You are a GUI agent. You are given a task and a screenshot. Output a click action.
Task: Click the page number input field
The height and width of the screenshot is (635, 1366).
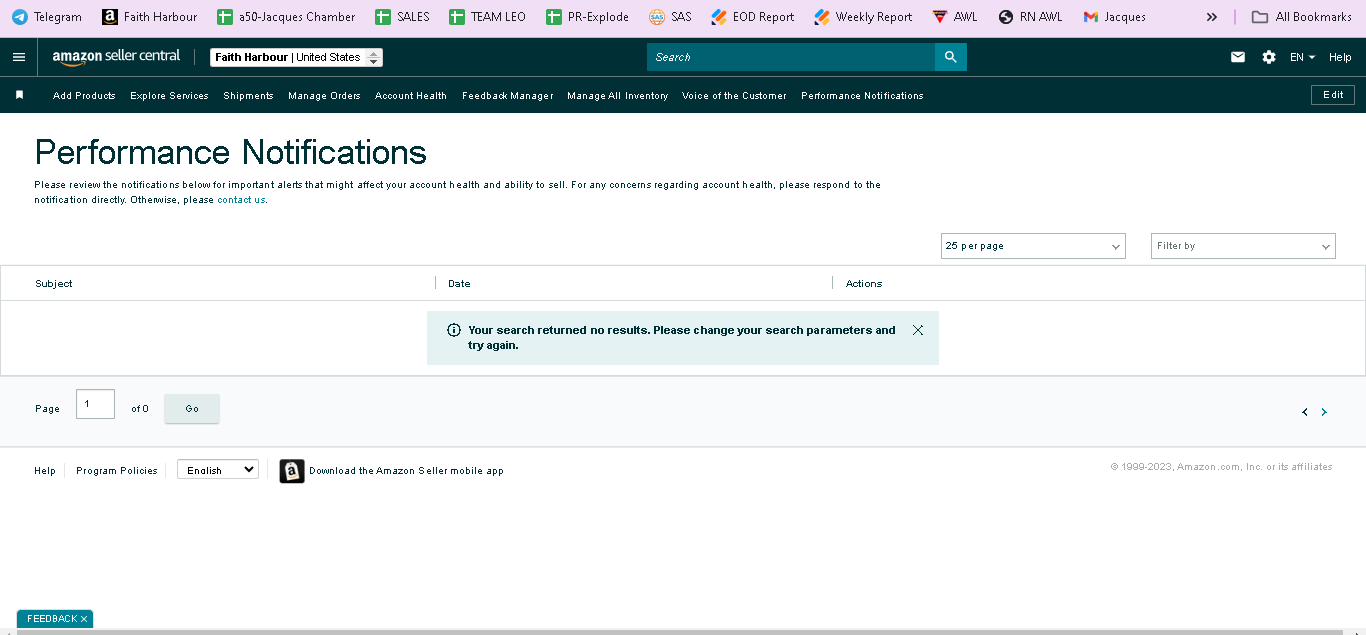tap(95, 404)
